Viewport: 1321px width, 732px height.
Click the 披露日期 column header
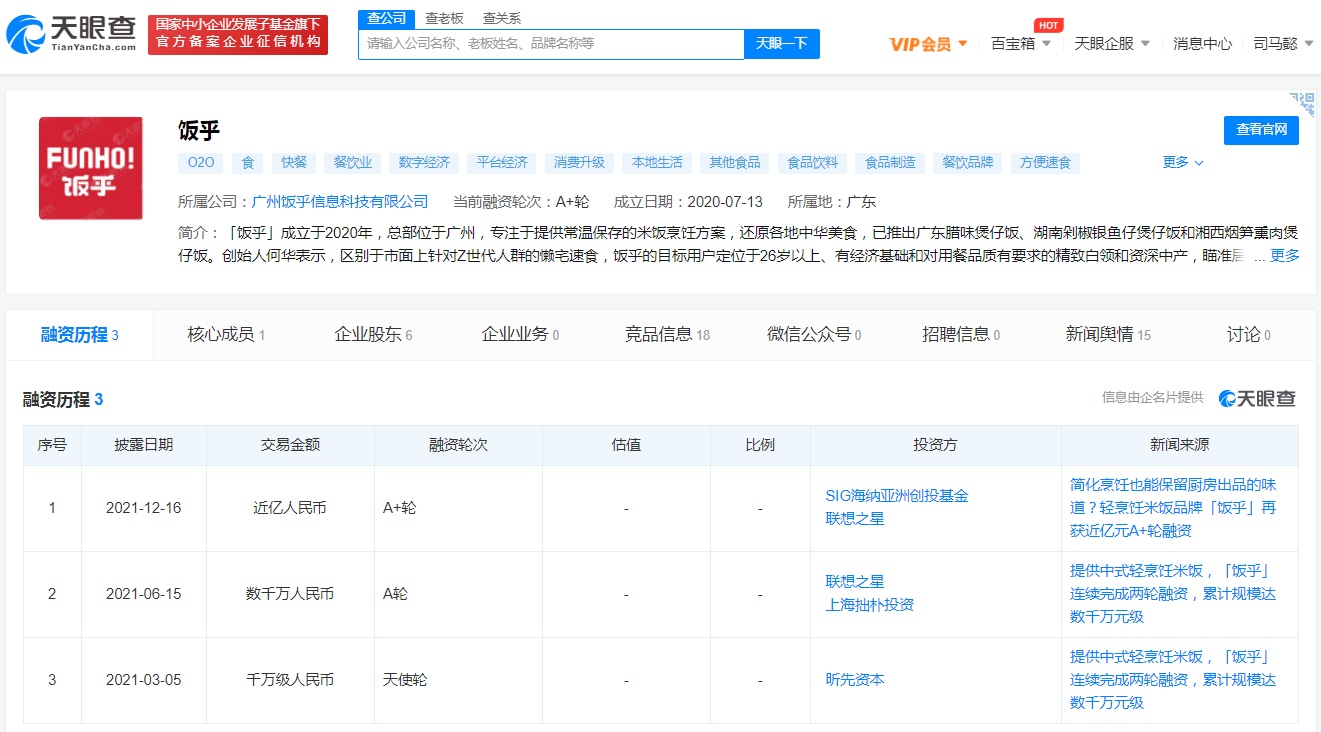pos(144,445)
